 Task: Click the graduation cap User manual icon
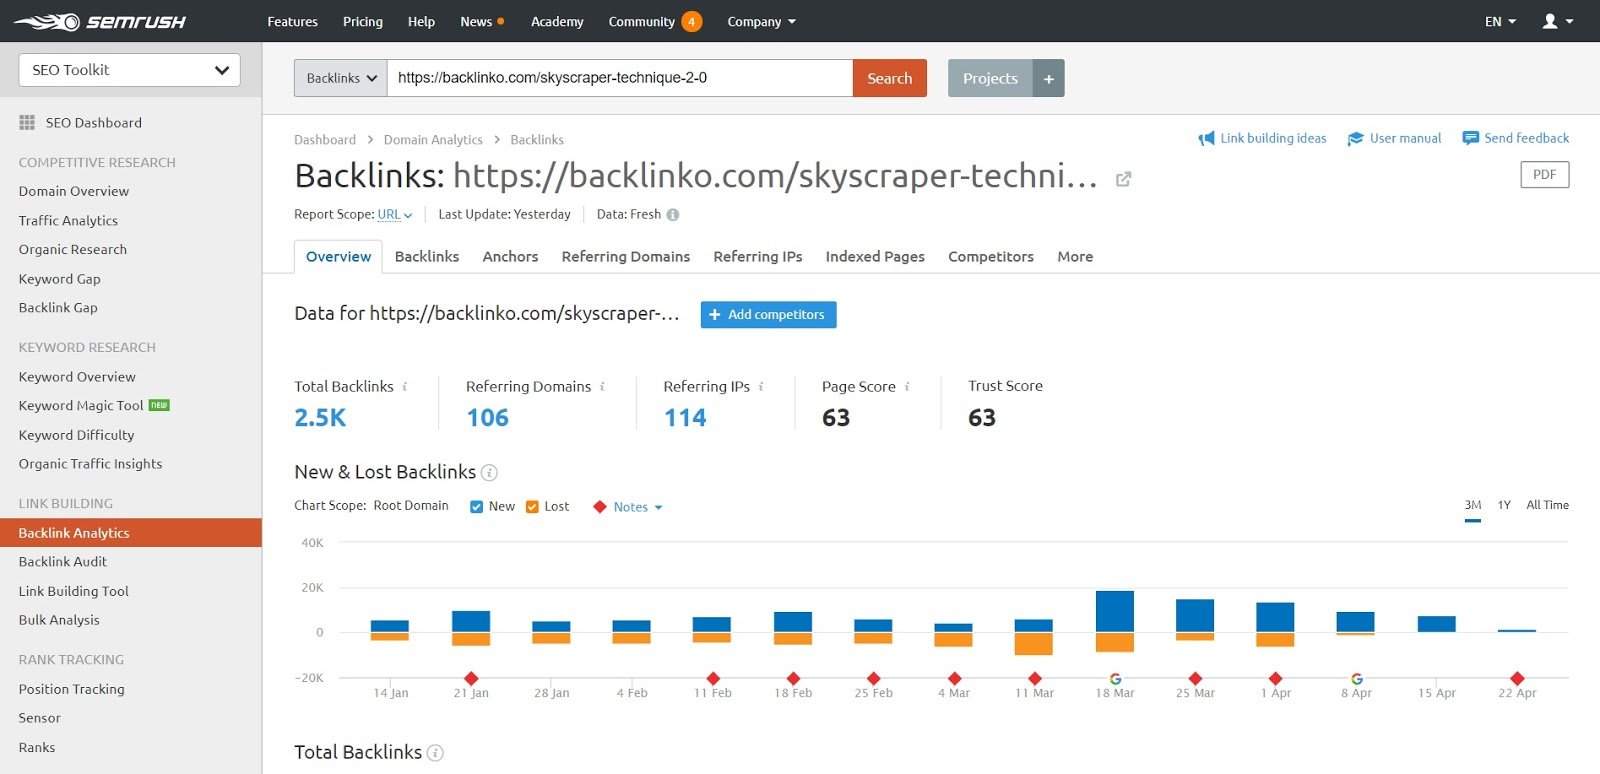pyautogui.click(x=1355, y=139)
